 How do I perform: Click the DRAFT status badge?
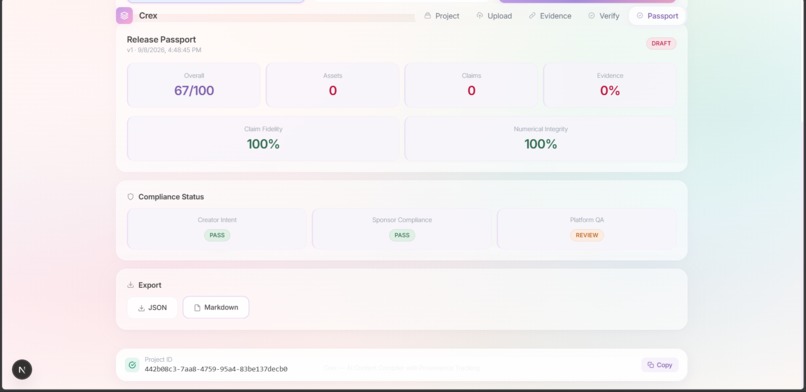661,44
